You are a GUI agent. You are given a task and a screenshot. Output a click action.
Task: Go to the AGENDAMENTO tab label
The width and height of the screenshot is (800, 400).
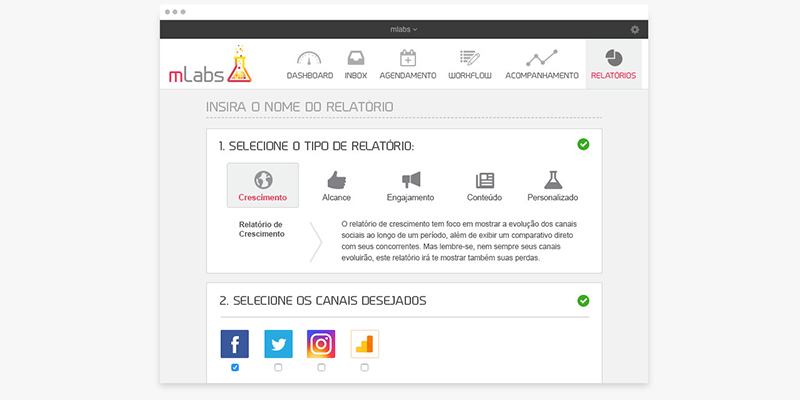pos(408,76)
